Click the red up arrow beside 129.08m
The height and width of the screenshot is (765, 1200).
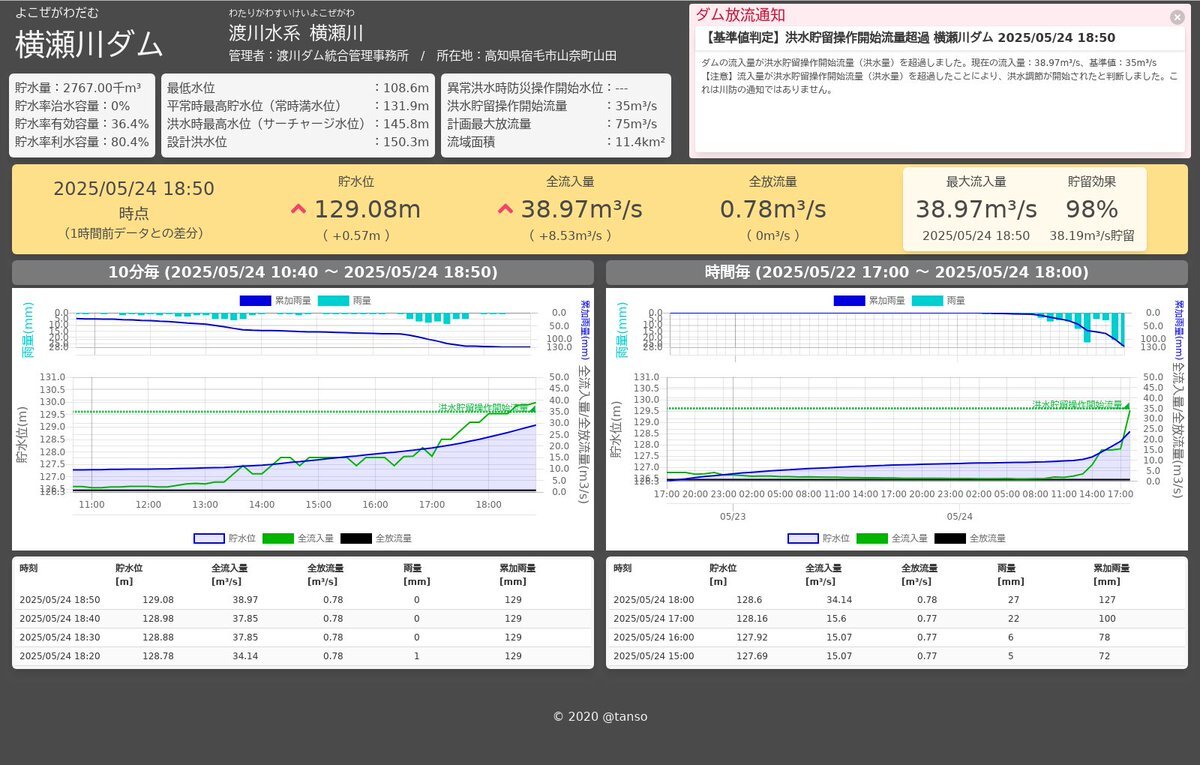pyautogui.click(x=298, y=210)
